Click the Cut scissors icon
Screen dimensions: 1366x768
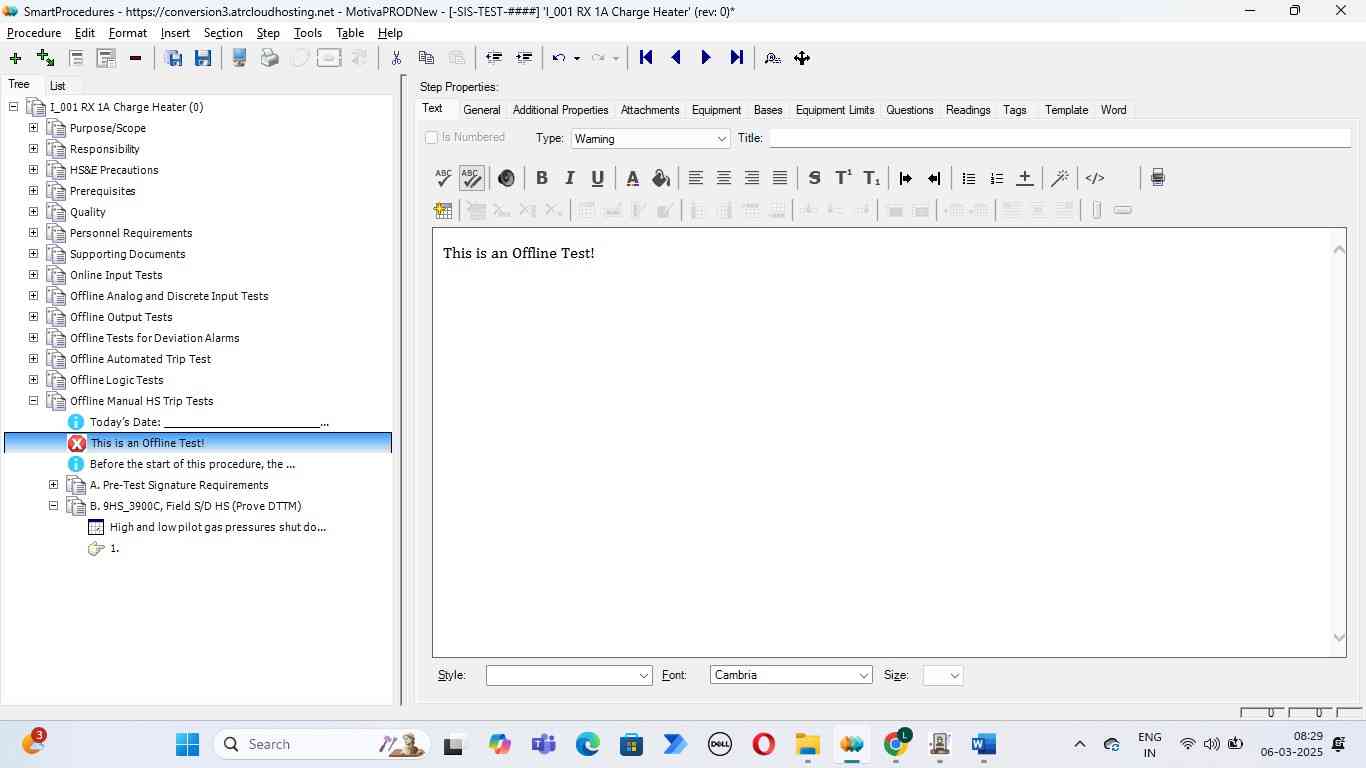pos(396,58)
